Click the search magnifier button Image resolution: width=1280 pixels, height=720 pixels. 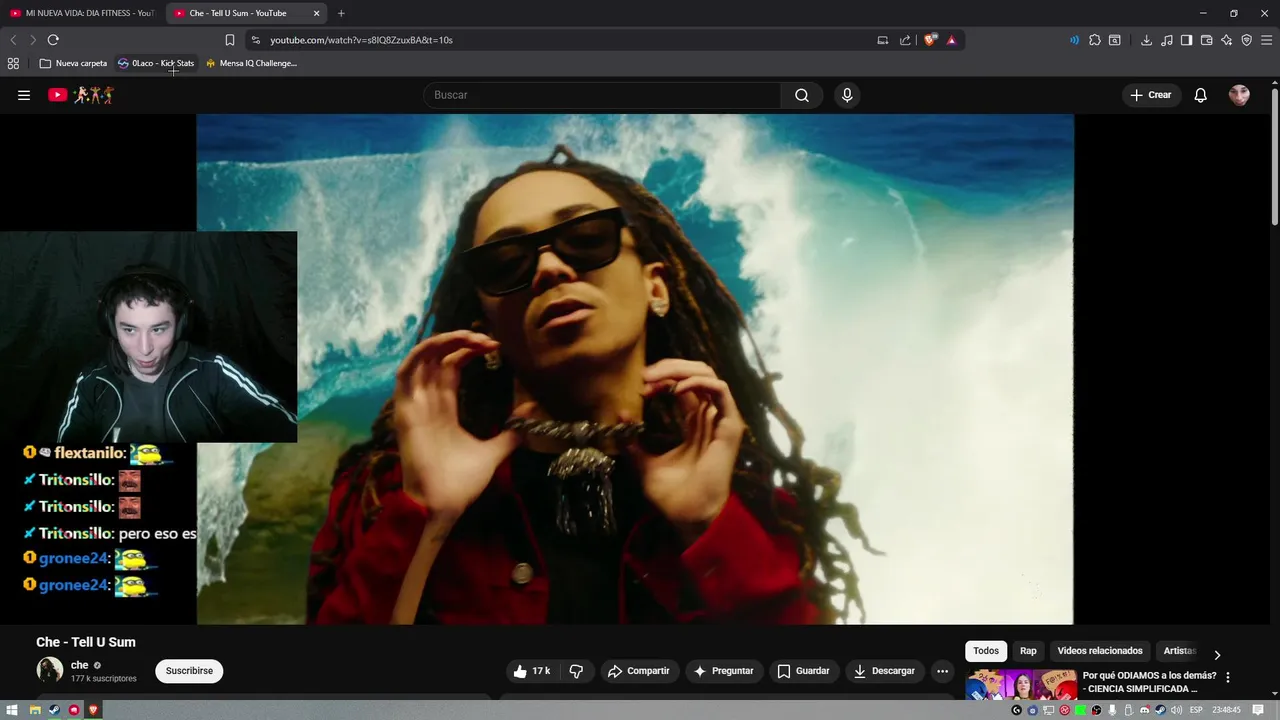coord(802,95)
